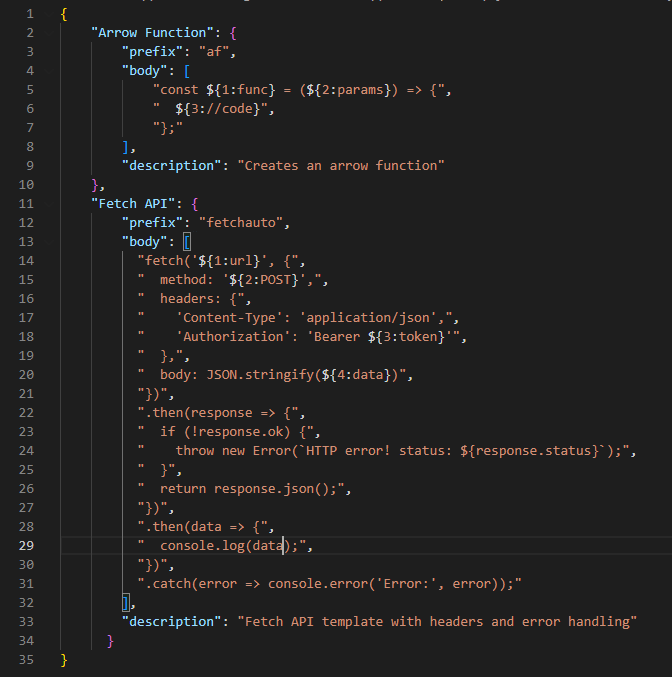Collapse the "Fetch API" block fold chevron

48,204
